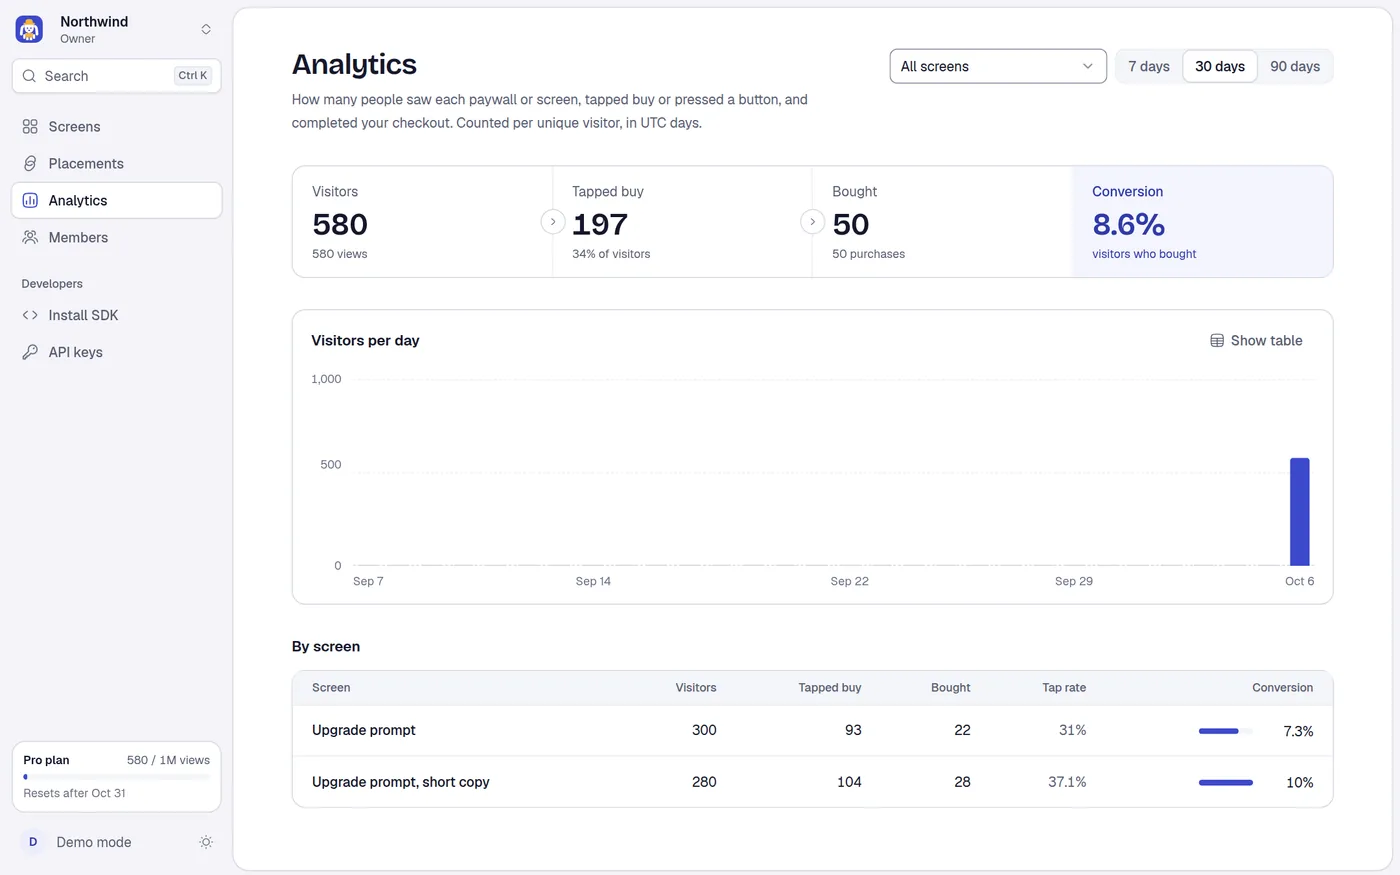Click the Demo mode account label

[x=94, y=842]
